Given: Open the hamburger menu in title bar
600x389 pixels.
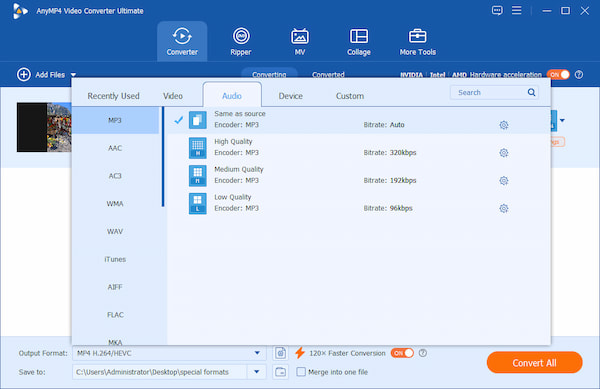Looking at the screenshot, I should click(x=517, y=10).
